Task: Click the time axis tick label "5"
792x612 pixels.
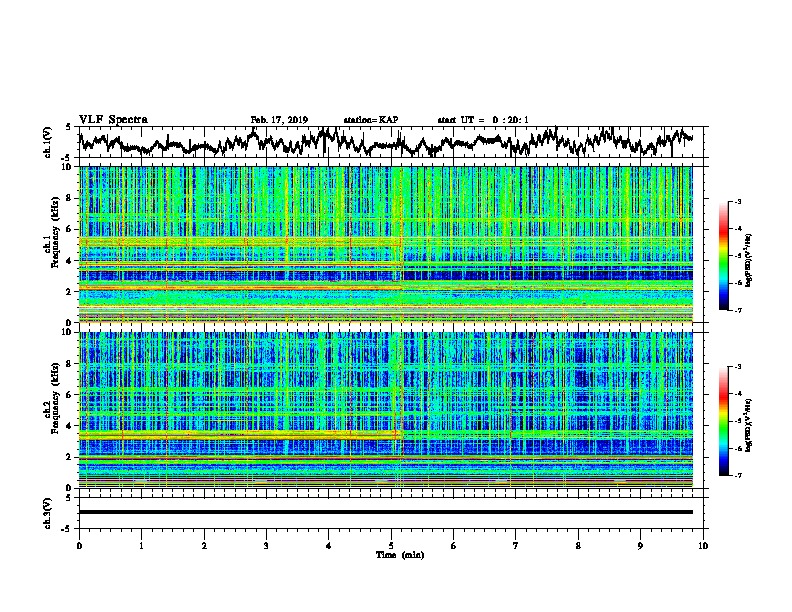Action: pyautogui.click(x=391, y=545)
